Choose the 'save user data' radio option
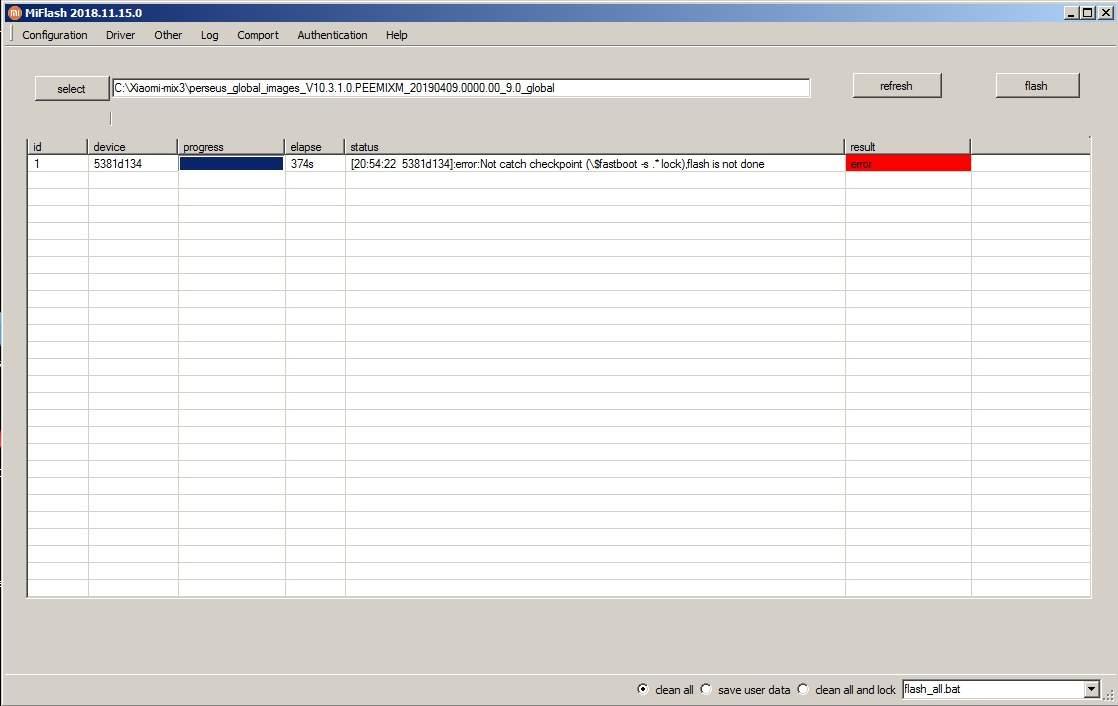The width and height of the screenshot is (1118, 706). click(706, 689)
